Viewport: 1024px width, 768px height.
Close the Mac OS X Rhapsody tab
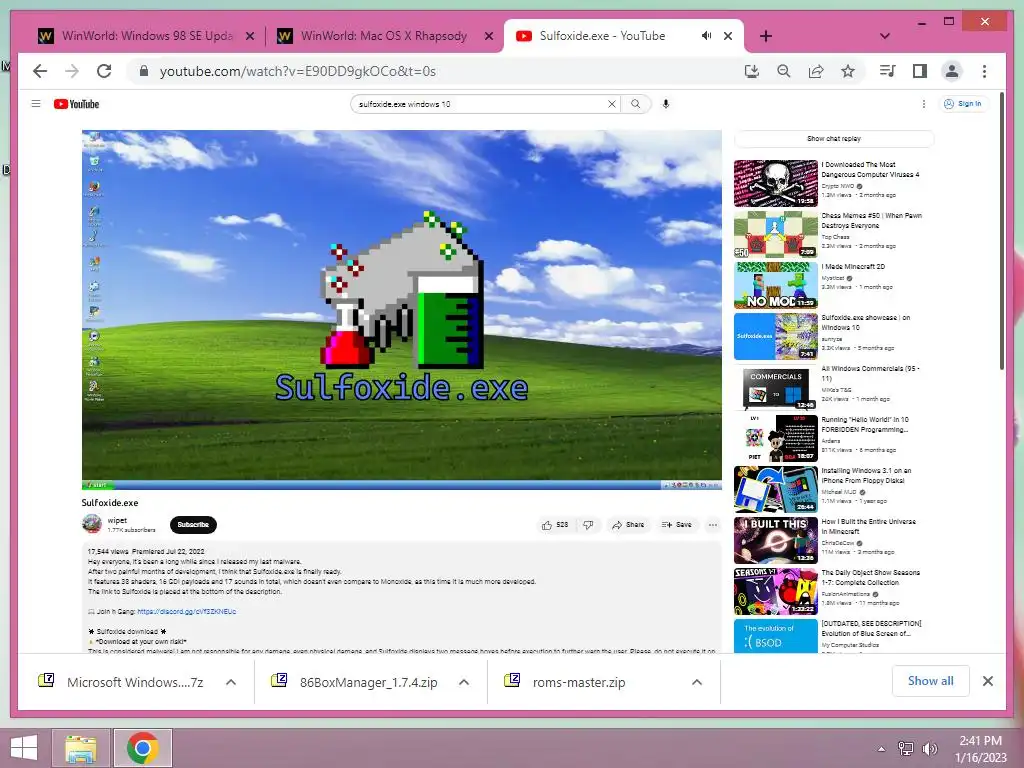point(488,36)
